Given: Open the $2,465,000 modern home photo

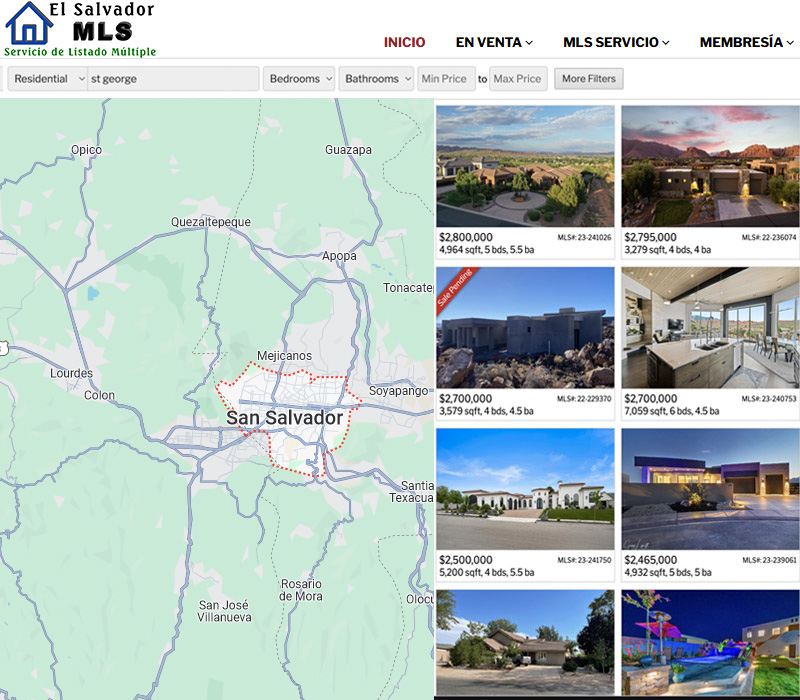Looking at the screenshot, I should click(x=710, y=489).
